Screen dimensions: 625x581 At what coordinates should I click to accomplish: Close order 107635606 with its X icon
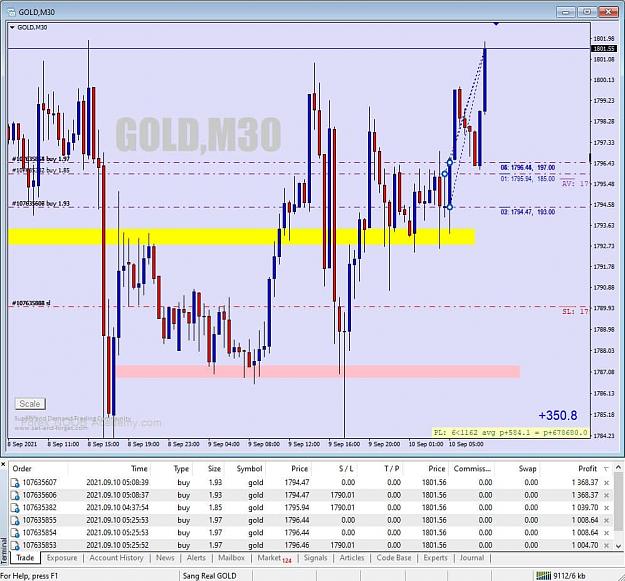(x=607, y=495)
